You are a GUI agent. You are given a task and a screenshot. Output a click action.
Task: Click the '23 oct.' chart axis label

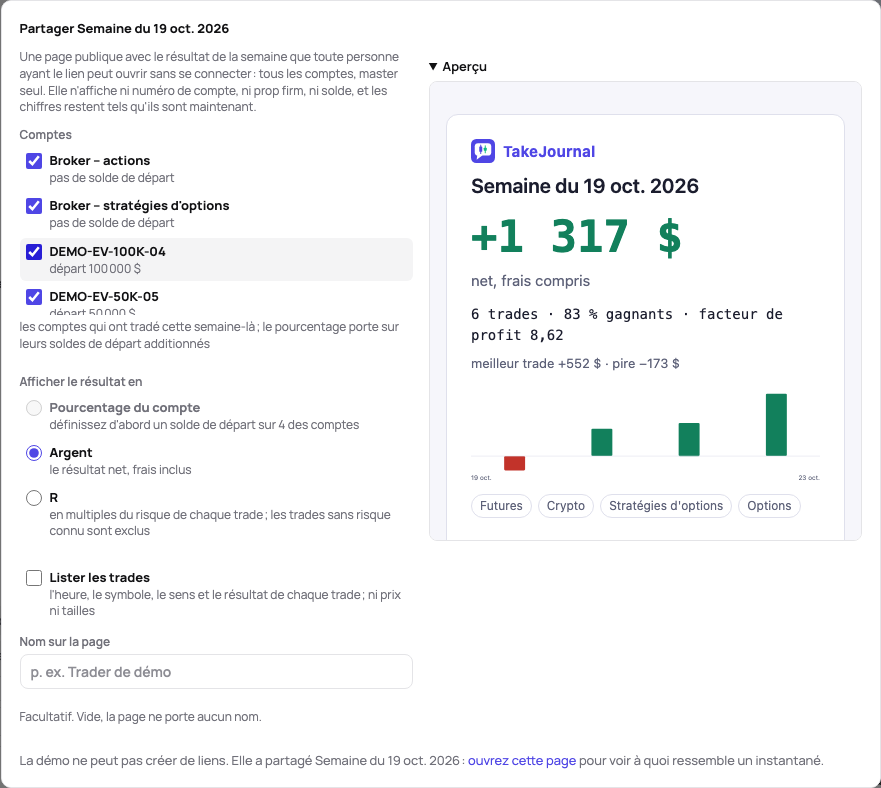[809, 478]
